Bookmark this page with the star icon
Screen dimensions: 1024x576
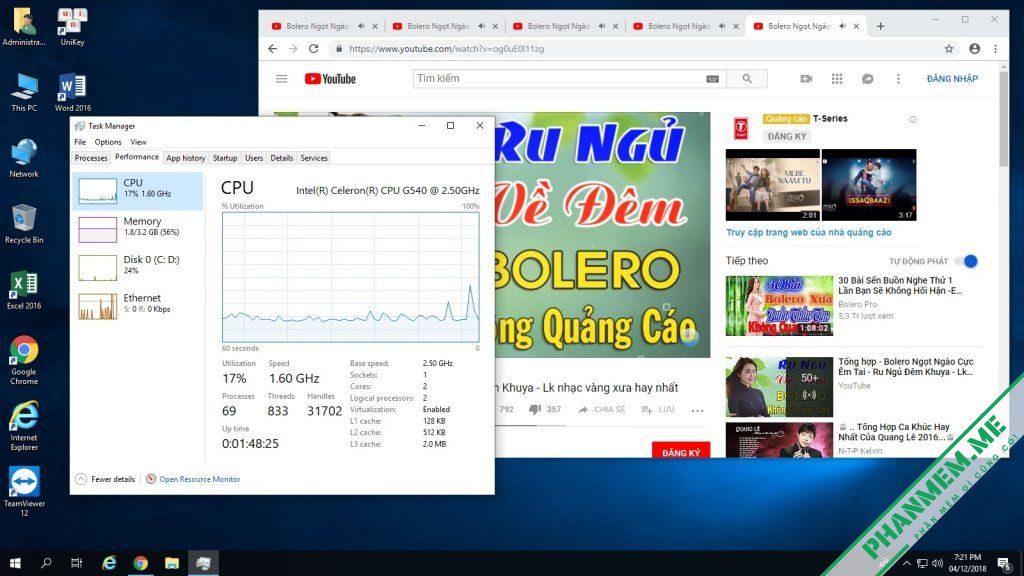[x=948, y=48]
